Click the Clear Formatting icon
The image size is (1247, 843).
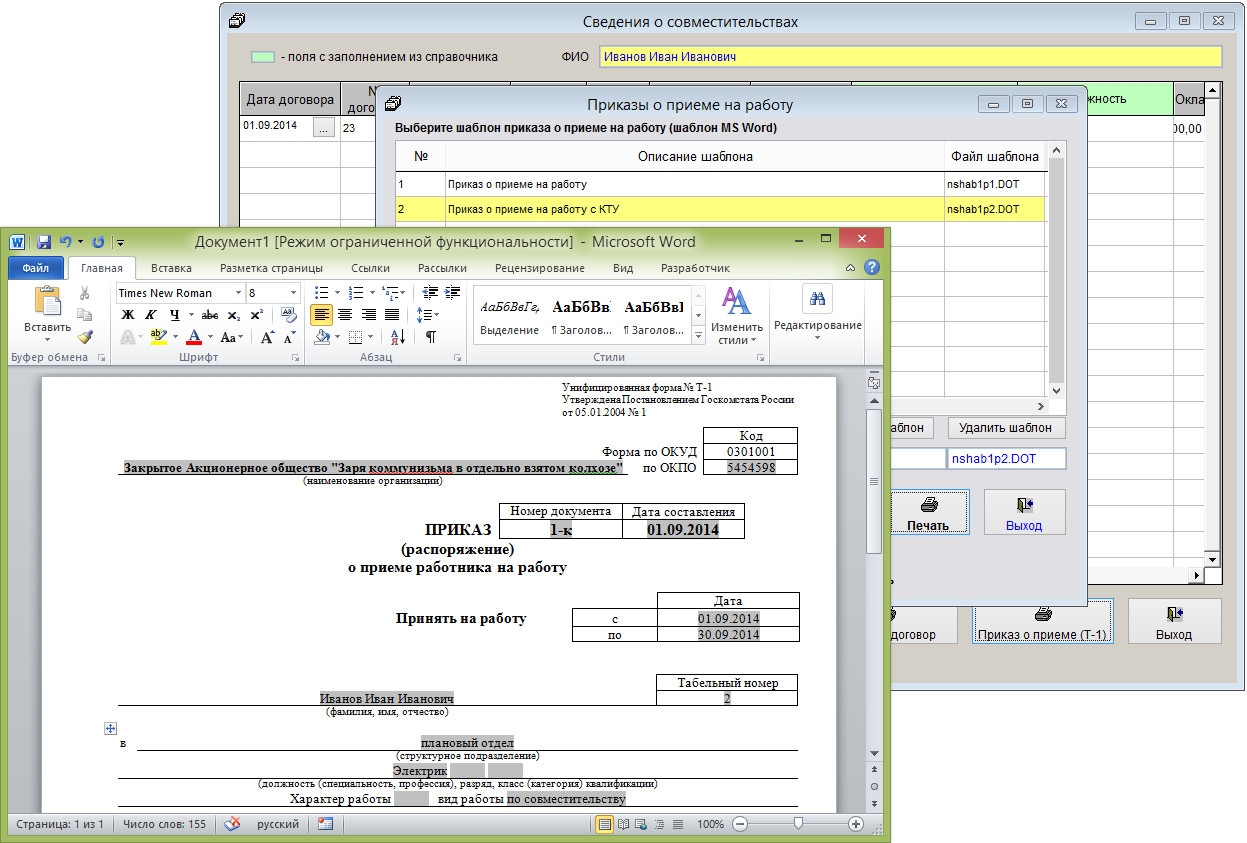click(x=289, y=314)
